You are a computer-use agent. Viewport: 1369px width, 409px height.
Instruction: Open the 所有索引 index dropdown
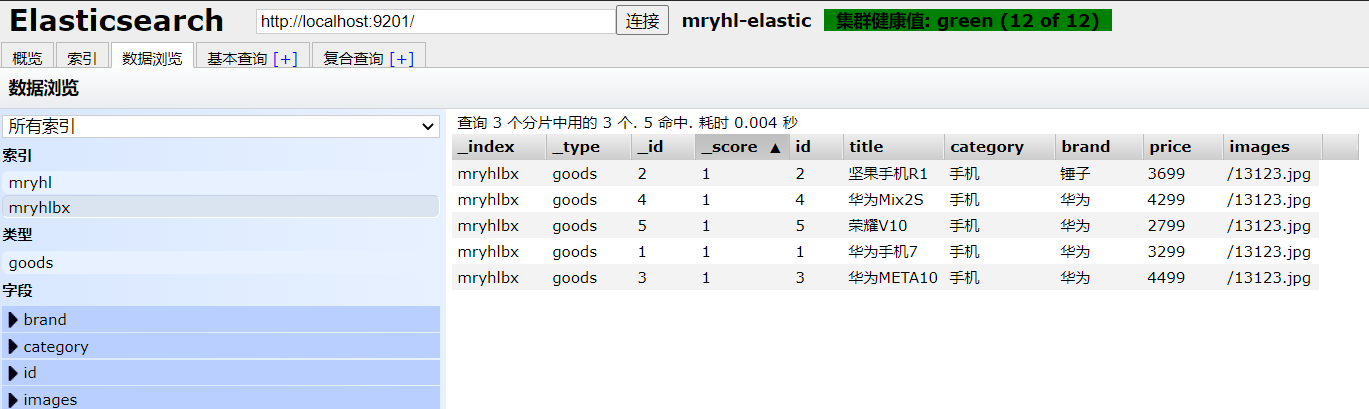point(220,126)
